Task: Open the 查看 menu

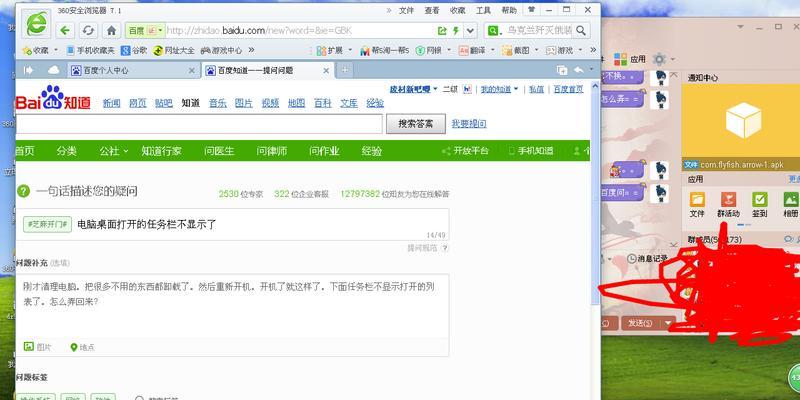Action: pyautogui.click(x=432, y=10)
